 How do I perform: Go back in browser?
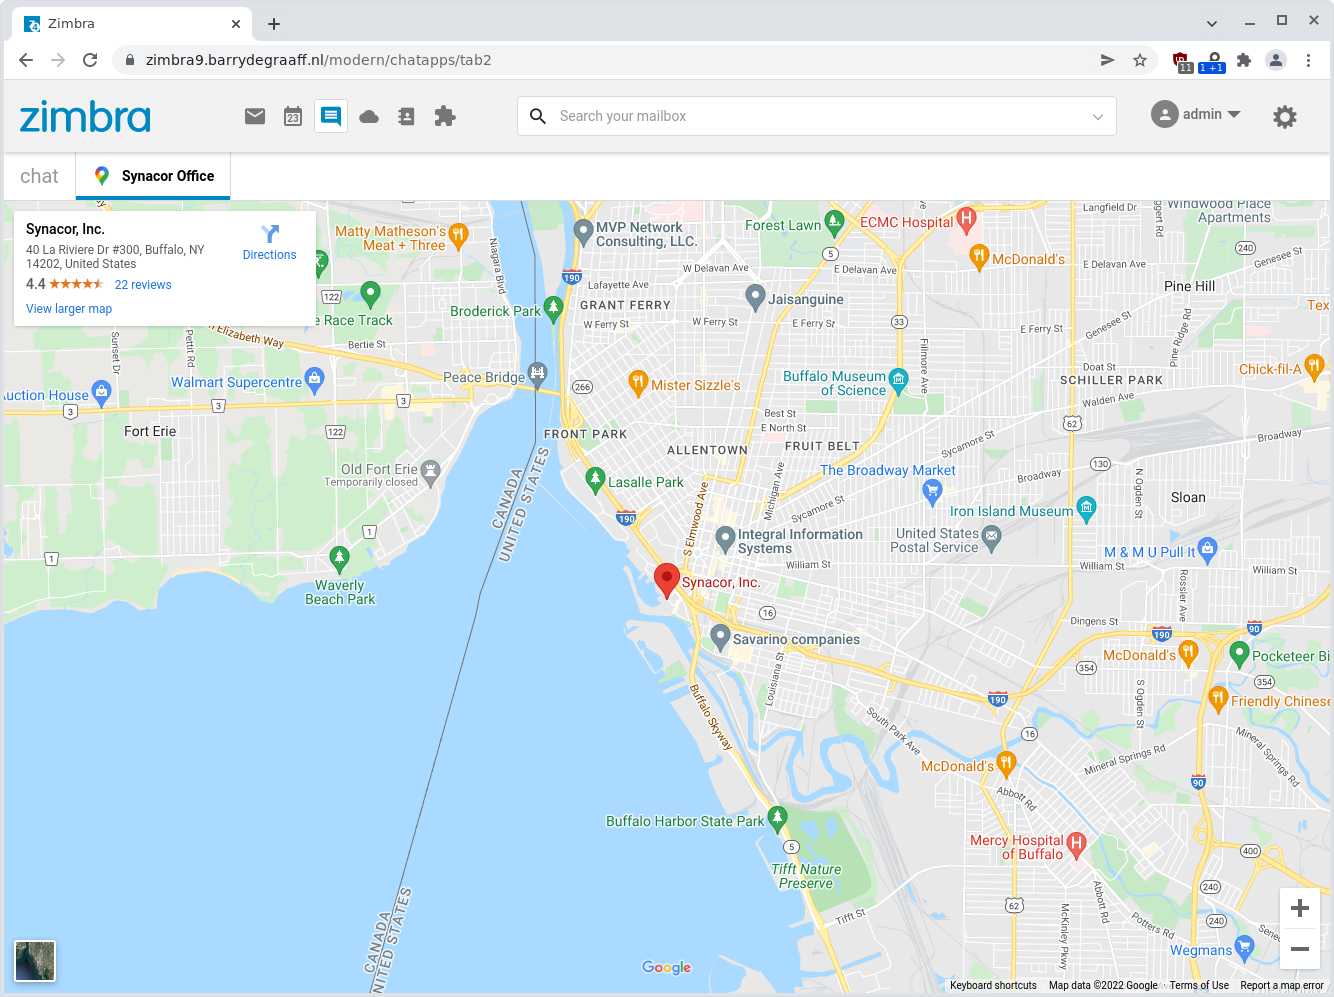(26, 60)
